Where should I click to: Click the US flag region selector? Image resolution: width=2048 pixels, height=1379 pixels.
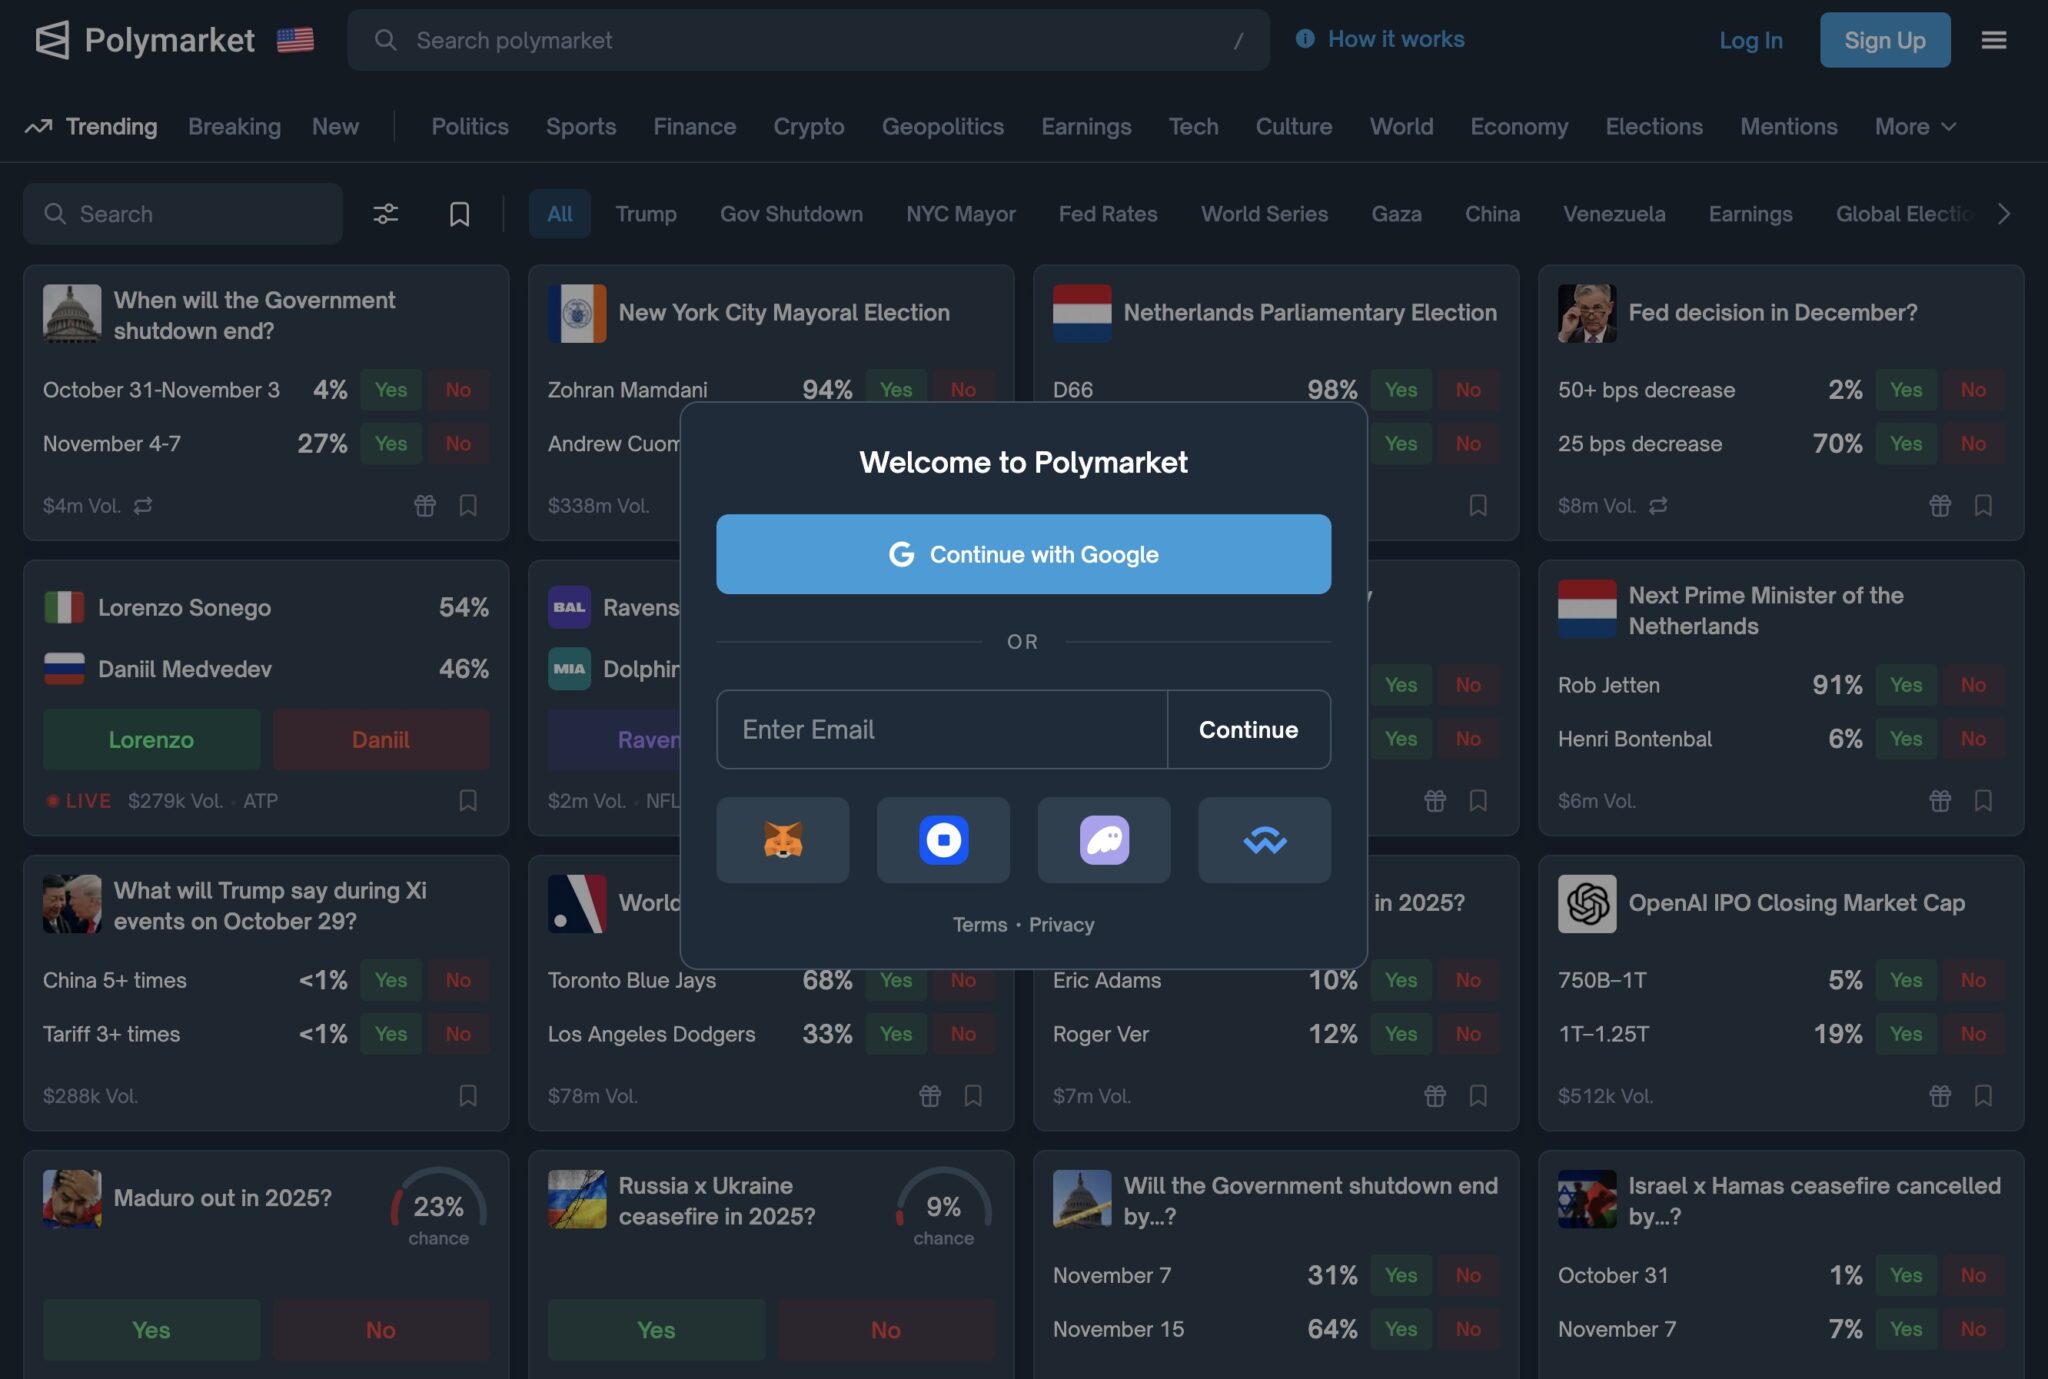click(x=295, y=40)
